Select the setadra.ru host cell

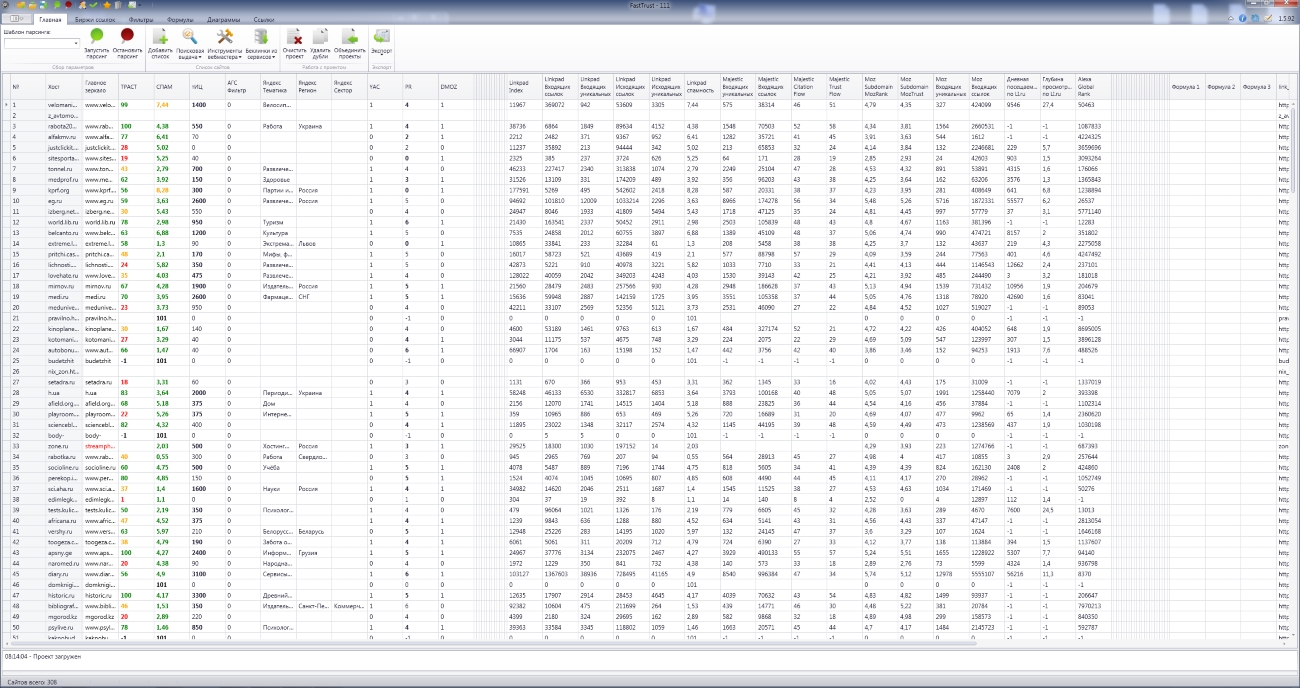64,382
